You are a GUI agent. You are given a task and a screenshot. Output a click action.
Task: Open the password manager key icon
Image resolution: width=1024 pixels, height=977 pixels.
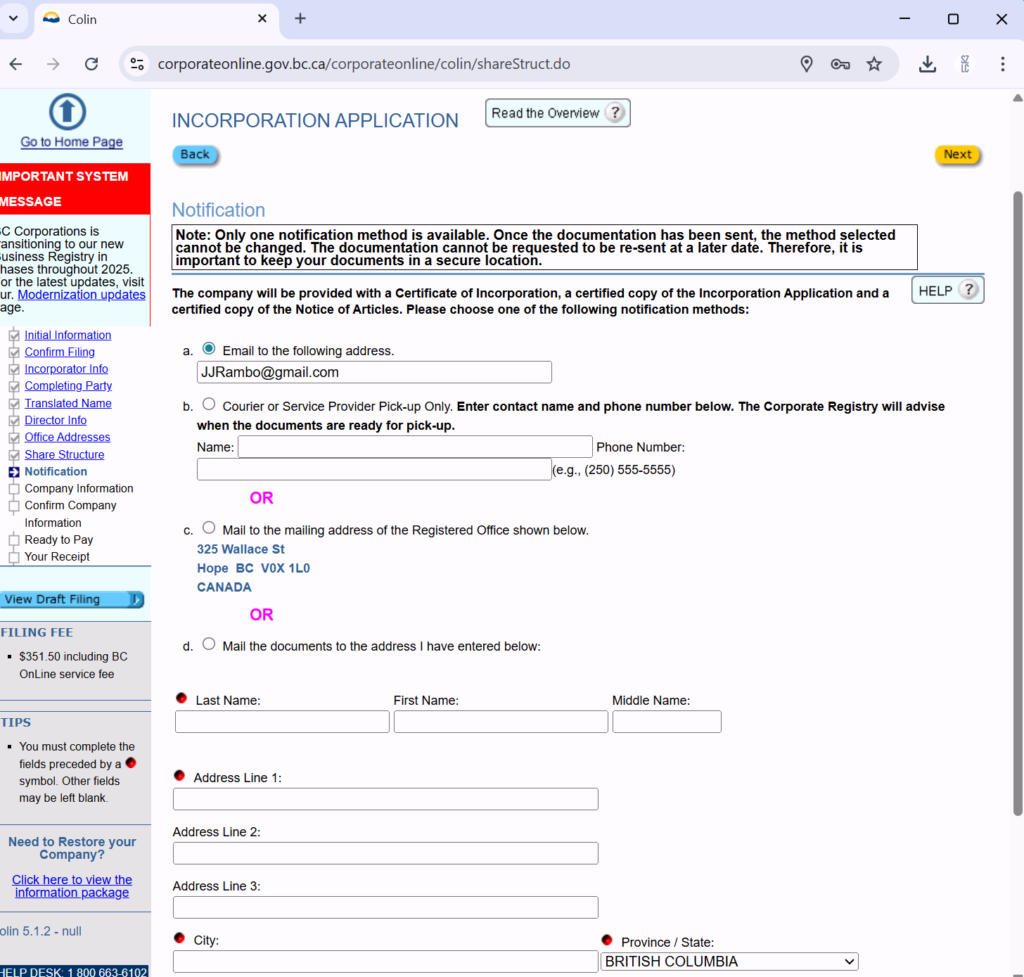pos(840,64)
